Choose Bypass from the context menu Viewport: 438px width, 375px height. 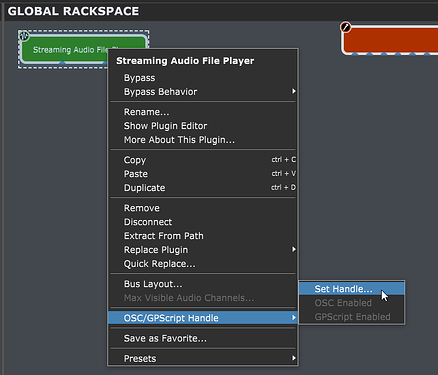[203, 78]
